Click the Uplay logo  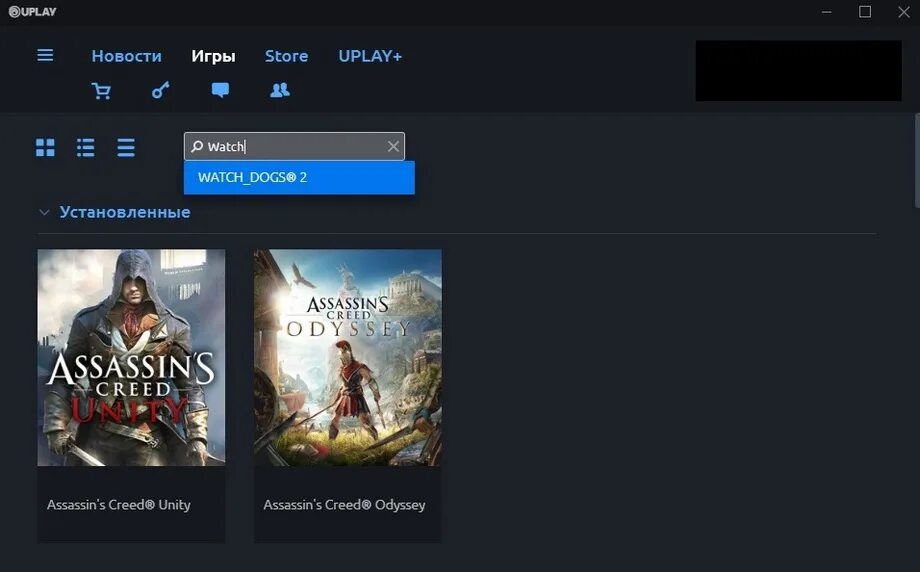pos(33,12)
